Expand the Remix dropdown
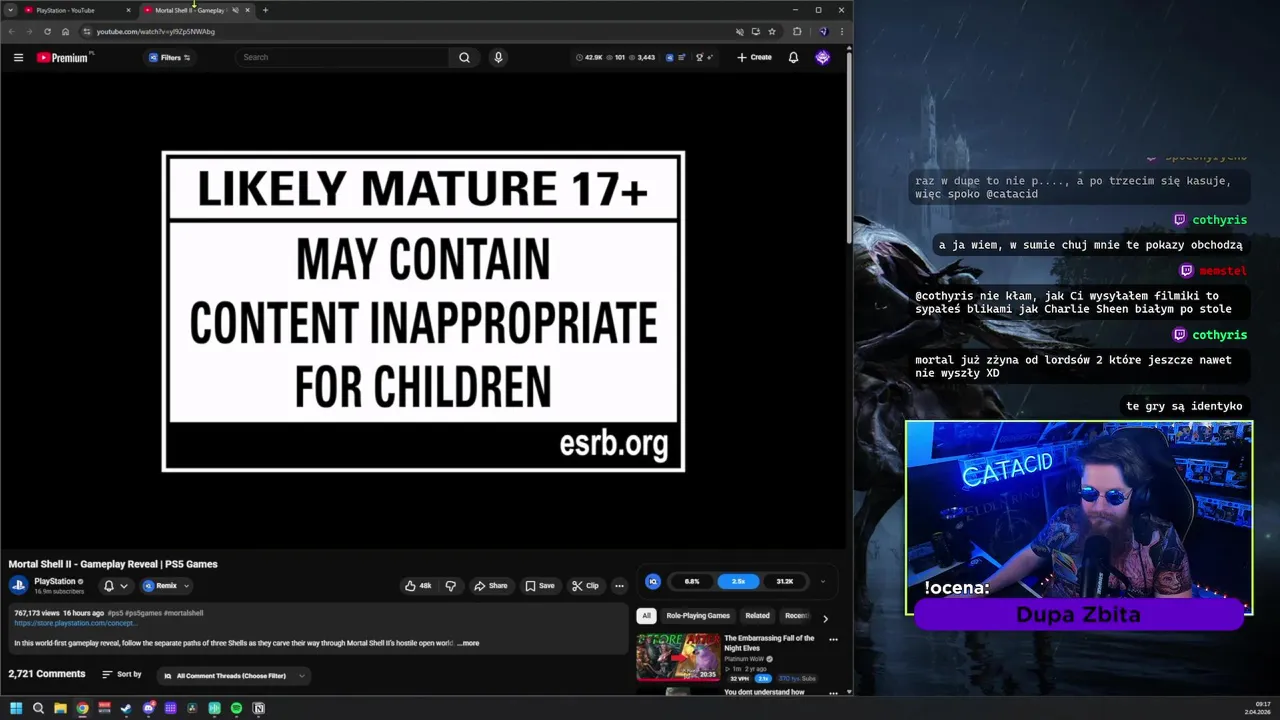Viewport: 1280px width, 720px height. (x=166, y=586)
